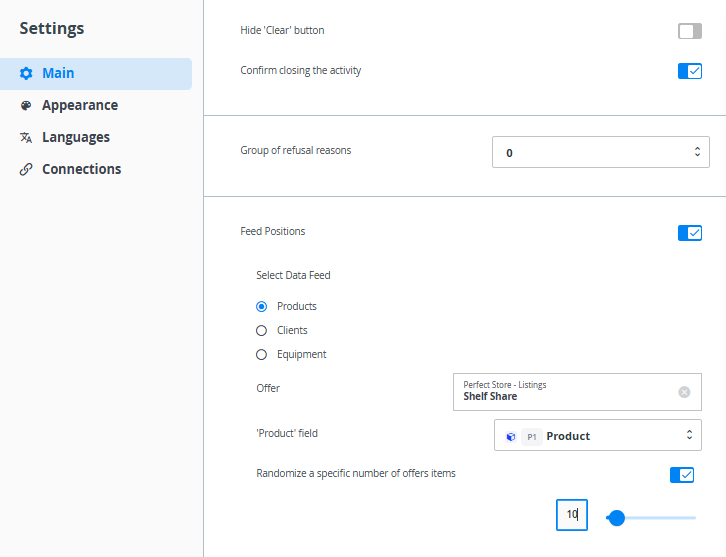Switch to the Languages settings section
Screen dimensions: 726x557
coord(75,138)
